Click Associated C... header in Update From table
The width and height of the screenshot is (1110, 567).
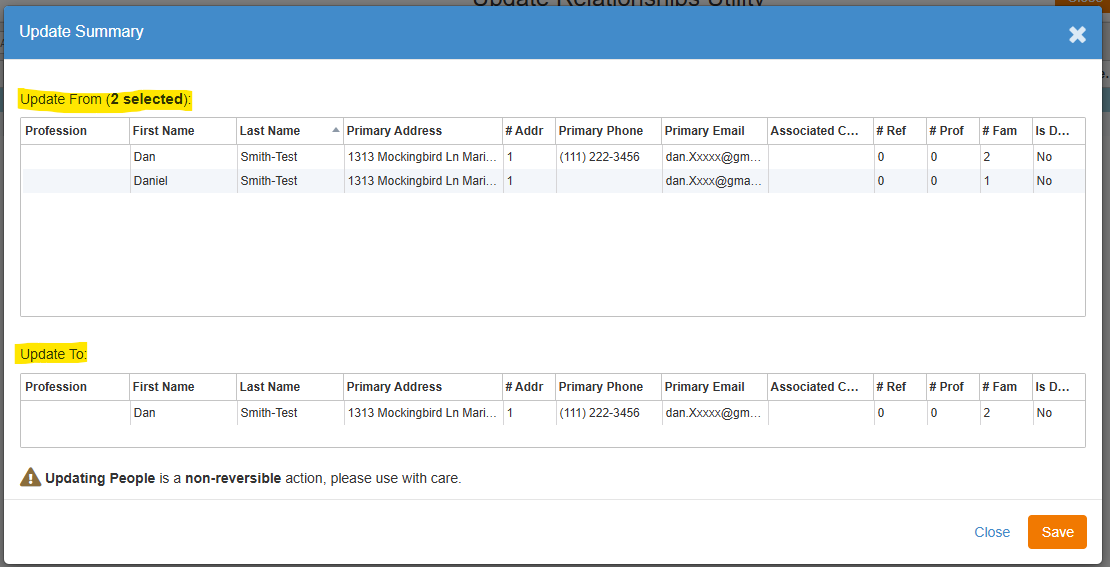click(x=820, y=131)
